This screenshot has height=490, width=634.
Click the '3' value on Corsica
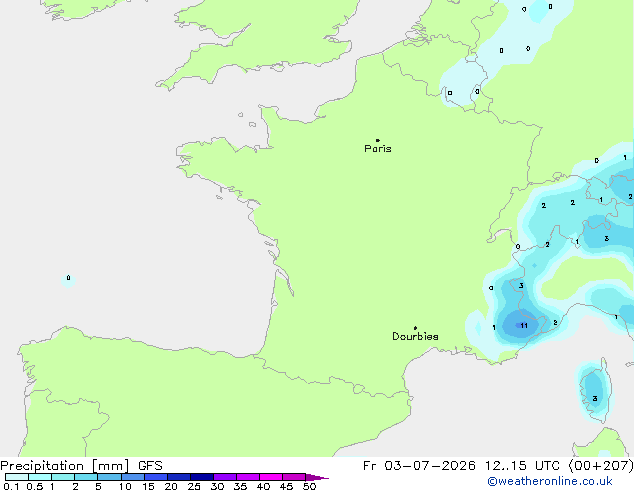[x=595, y=399]
